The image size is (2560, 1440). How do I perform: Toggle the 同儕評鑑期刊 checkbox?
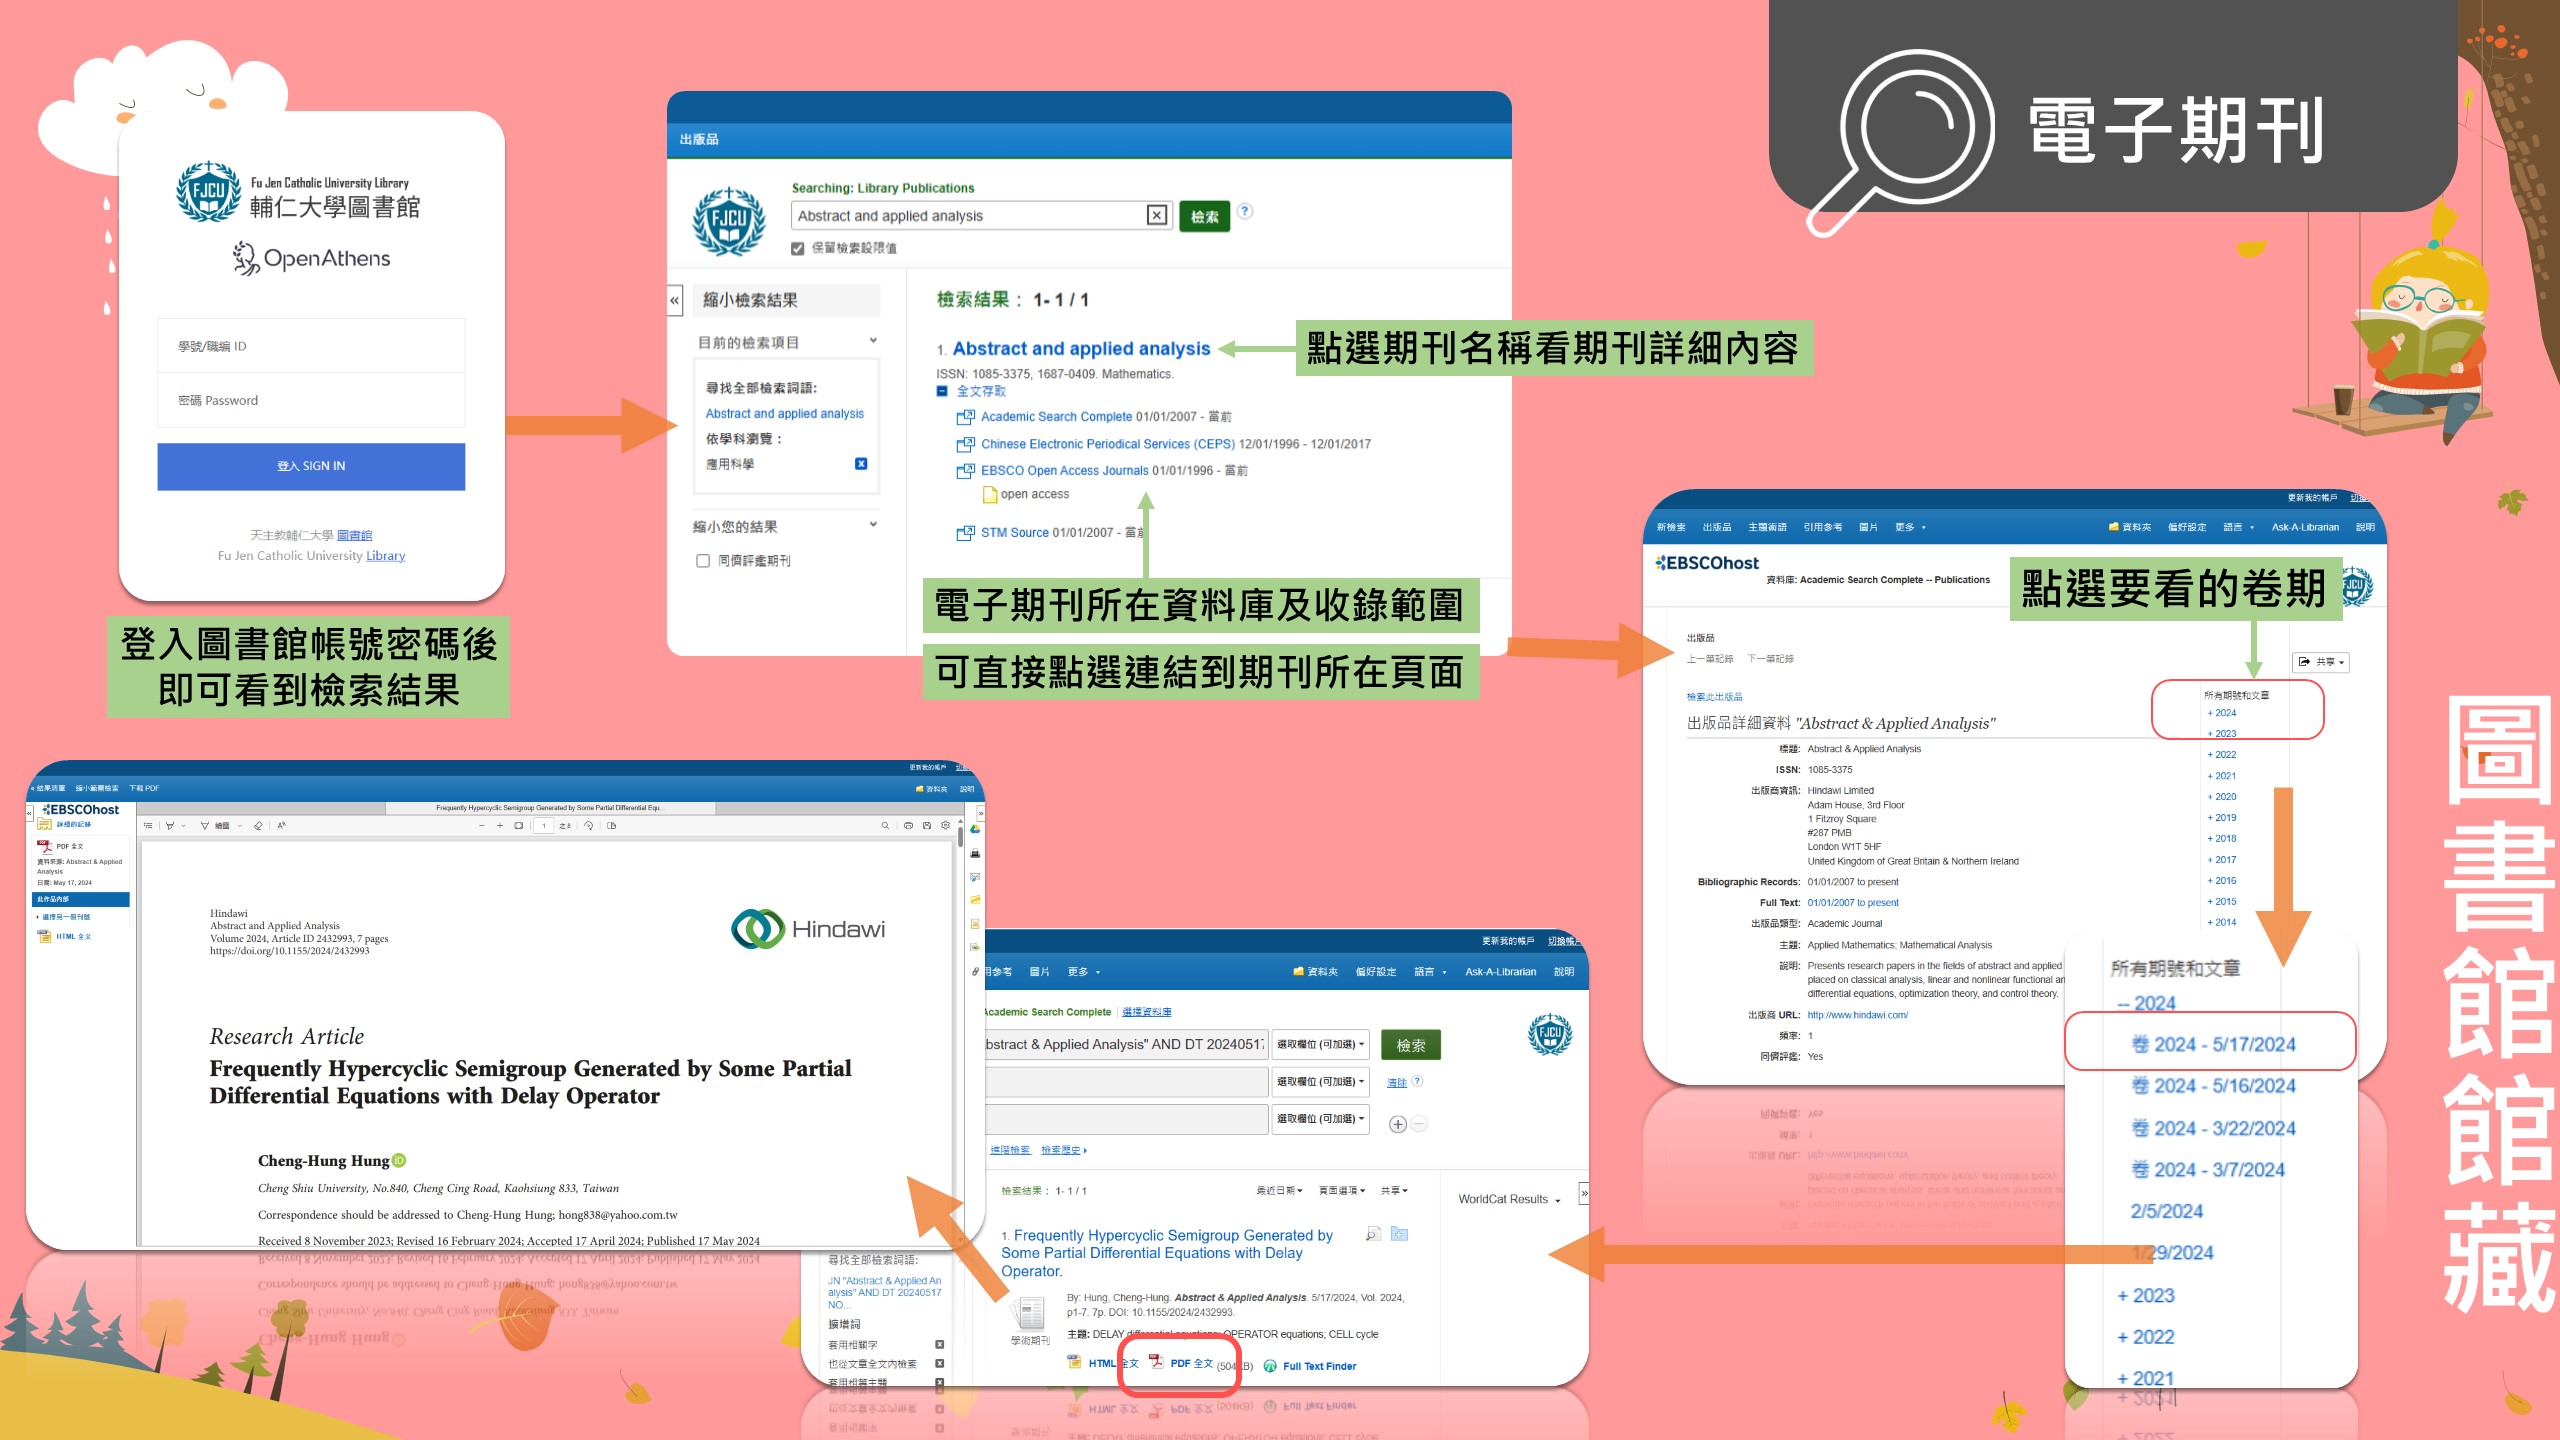[703, 561]
